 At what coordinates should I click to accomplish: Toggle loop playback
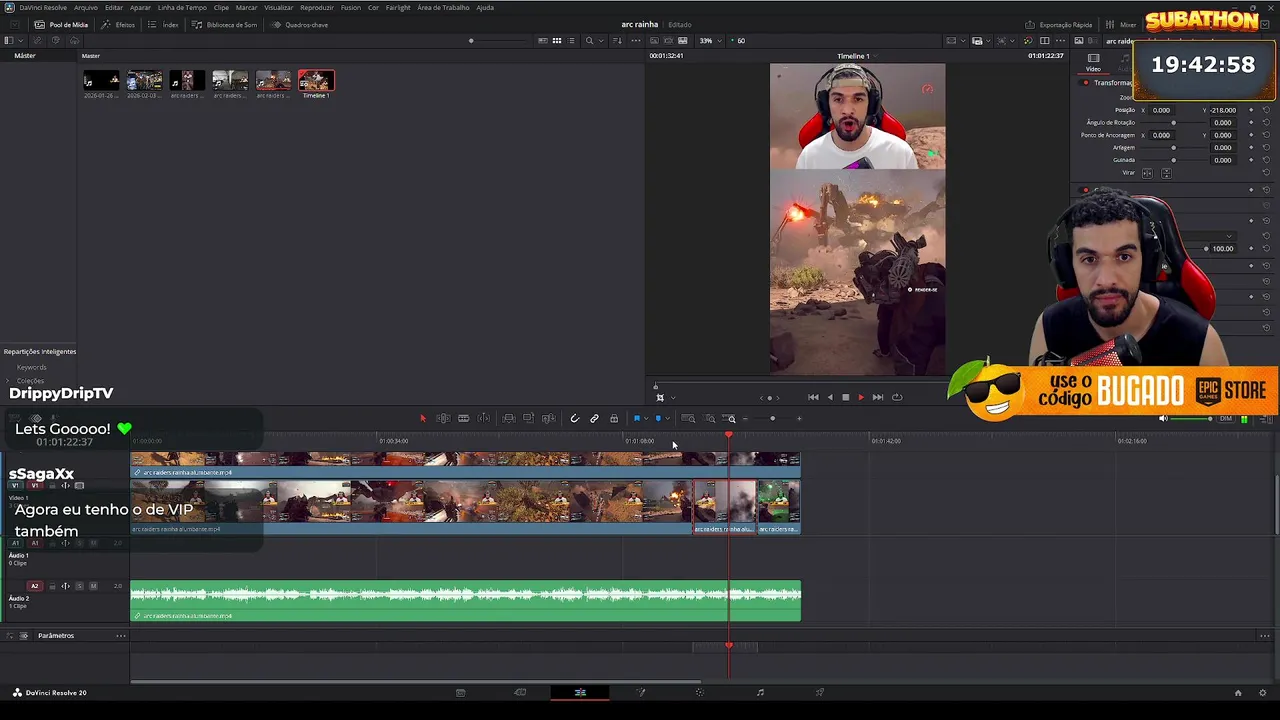pos(896,397)
